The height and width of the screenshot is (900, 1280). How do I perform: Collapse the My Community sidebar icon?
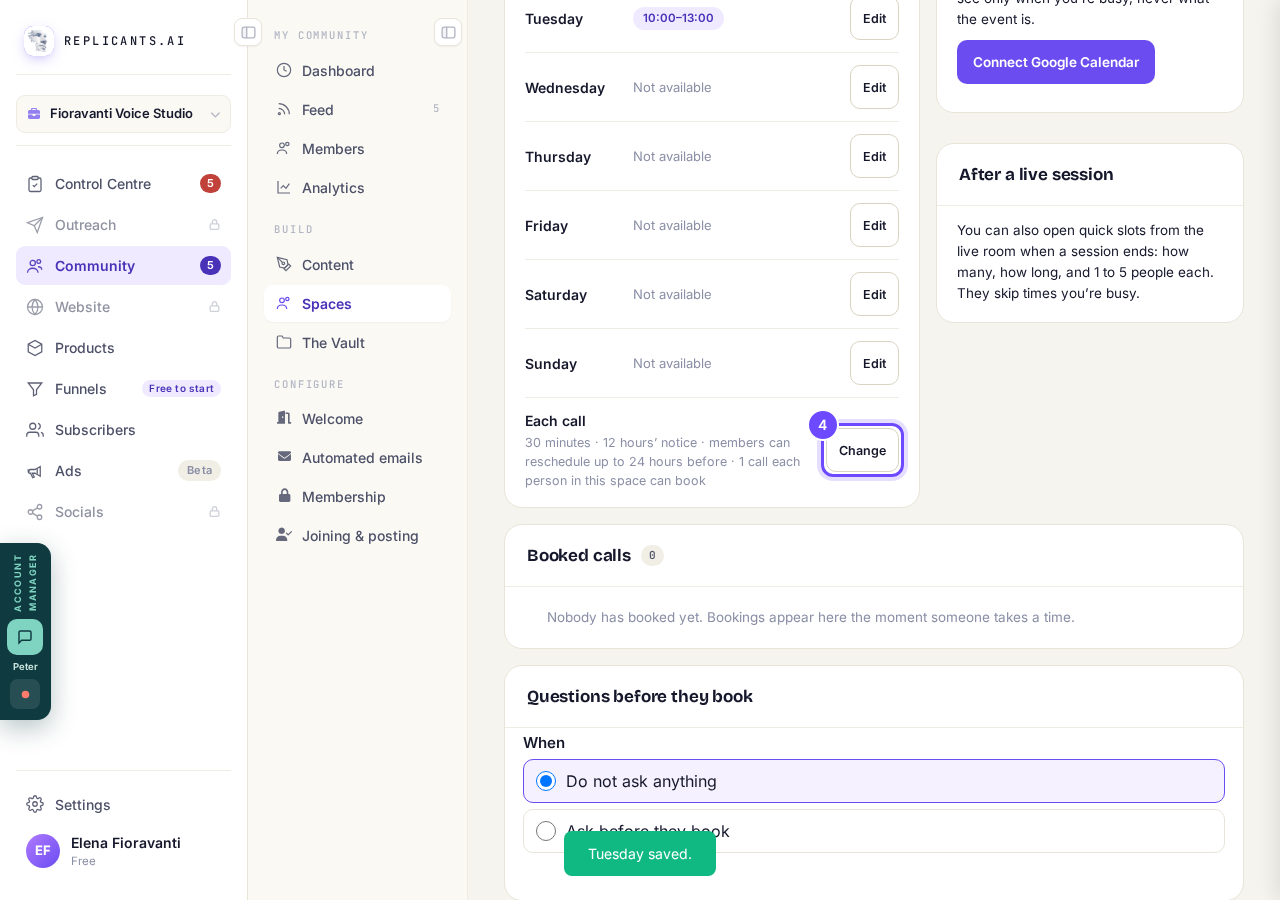click(x=448, y=32)
